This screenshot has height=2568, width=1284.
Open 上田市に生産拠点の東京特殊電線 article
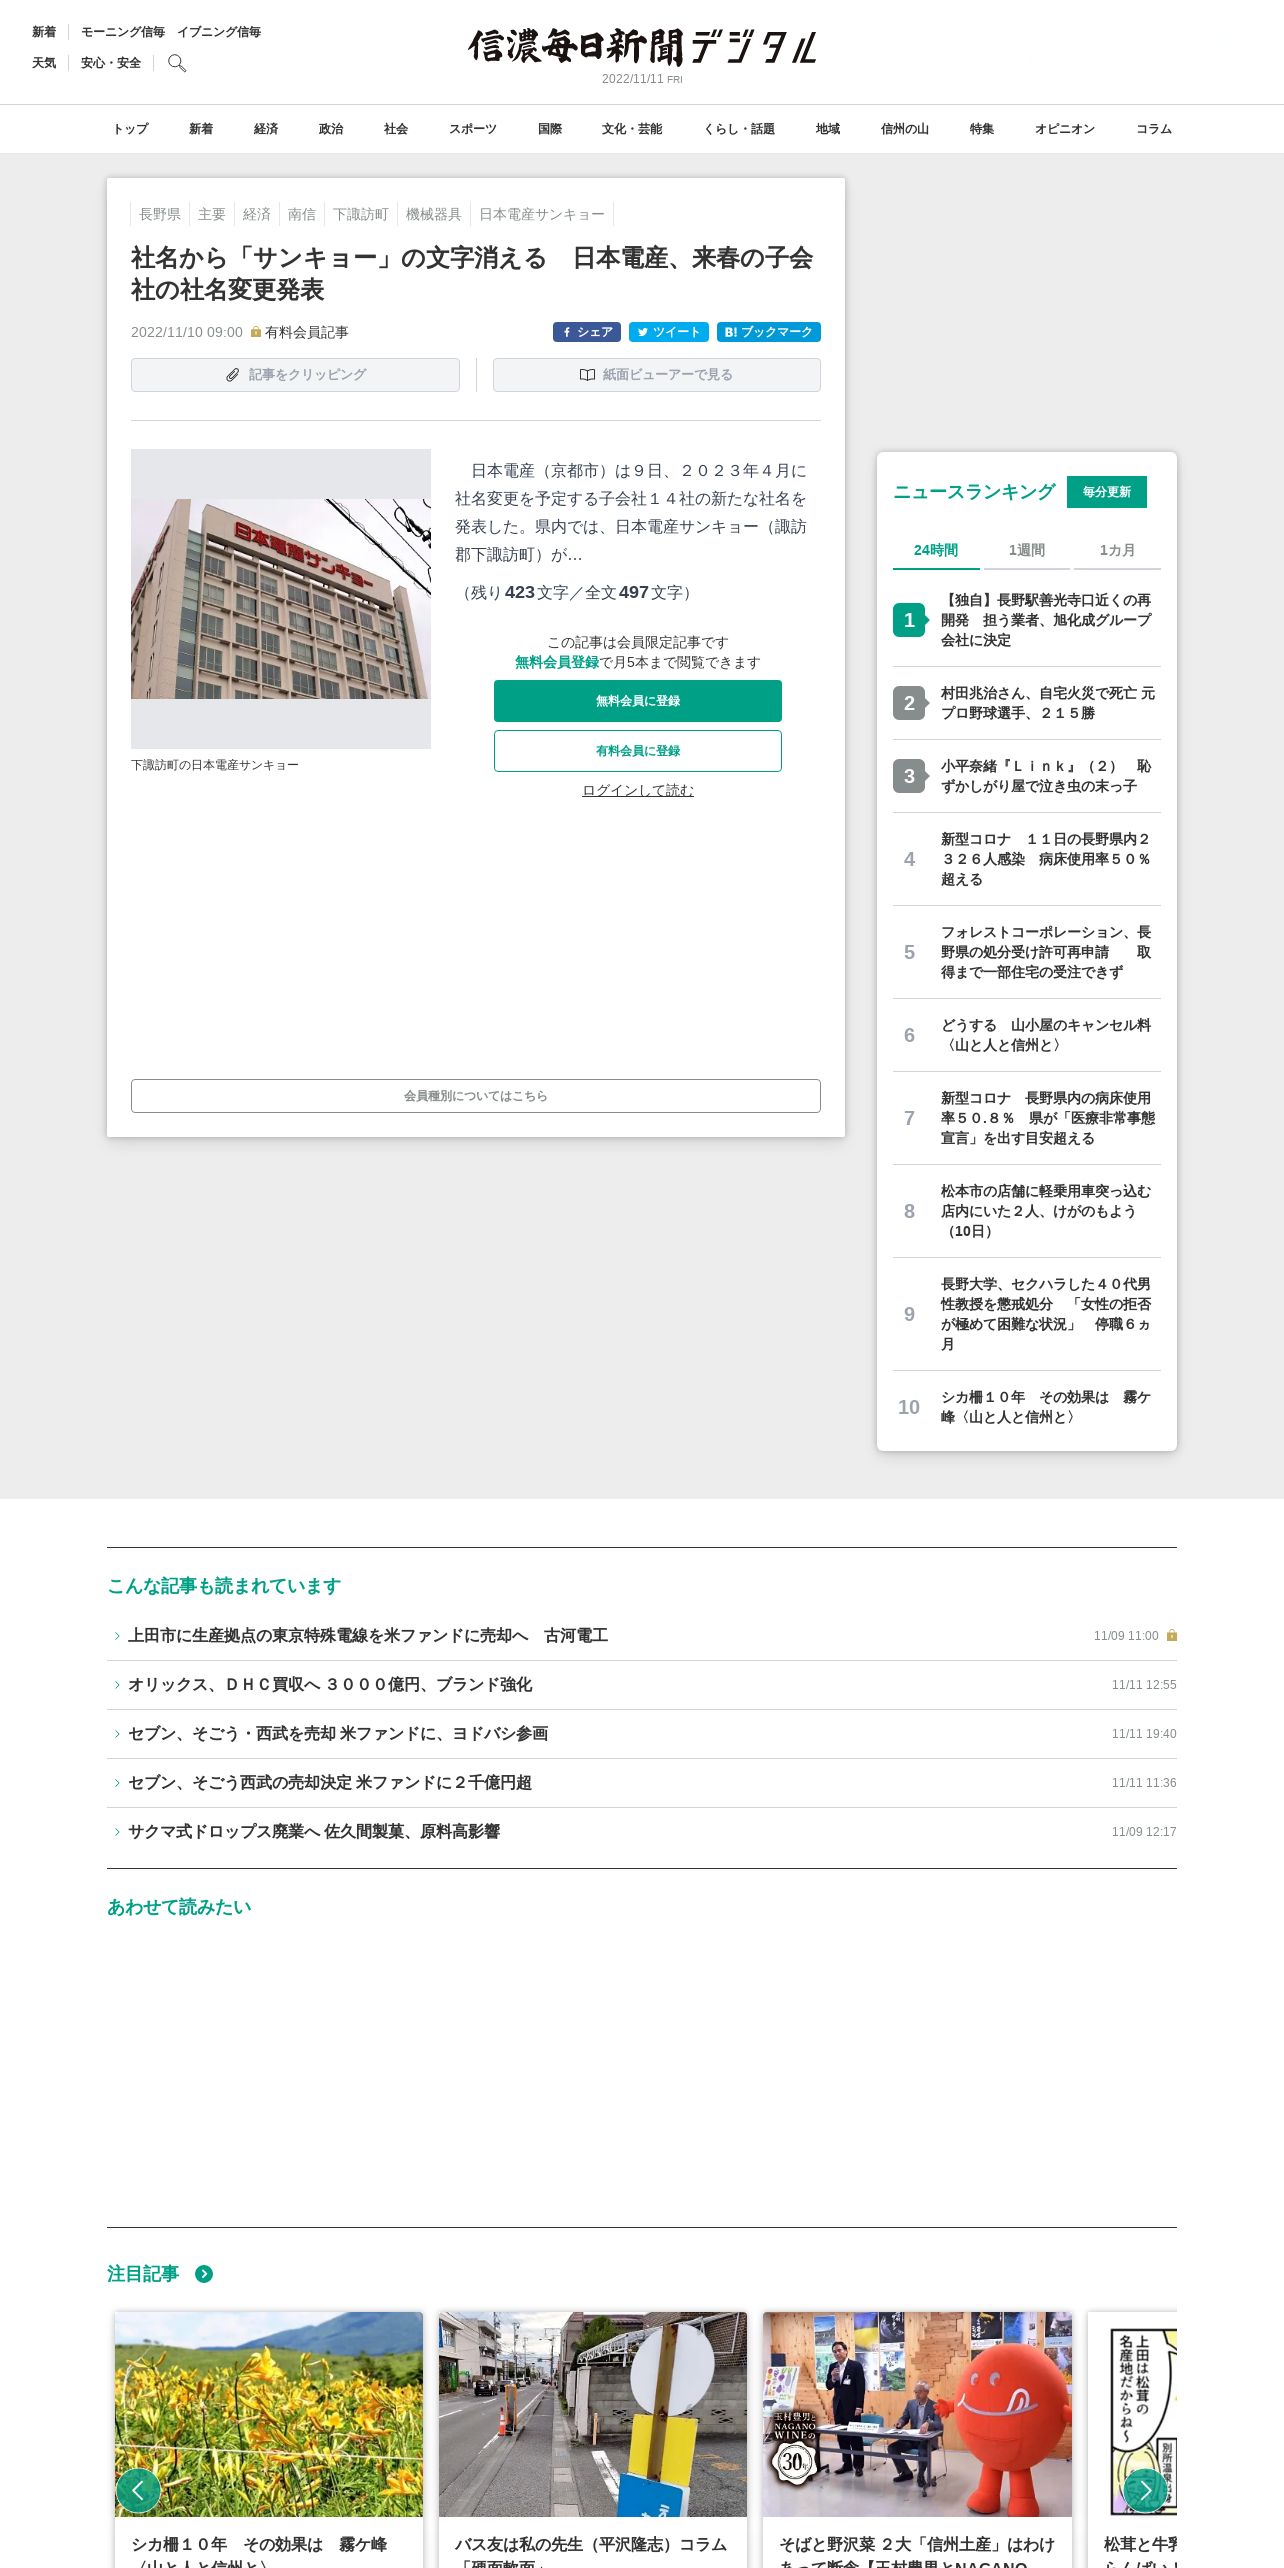click(x=368, y=1636)
